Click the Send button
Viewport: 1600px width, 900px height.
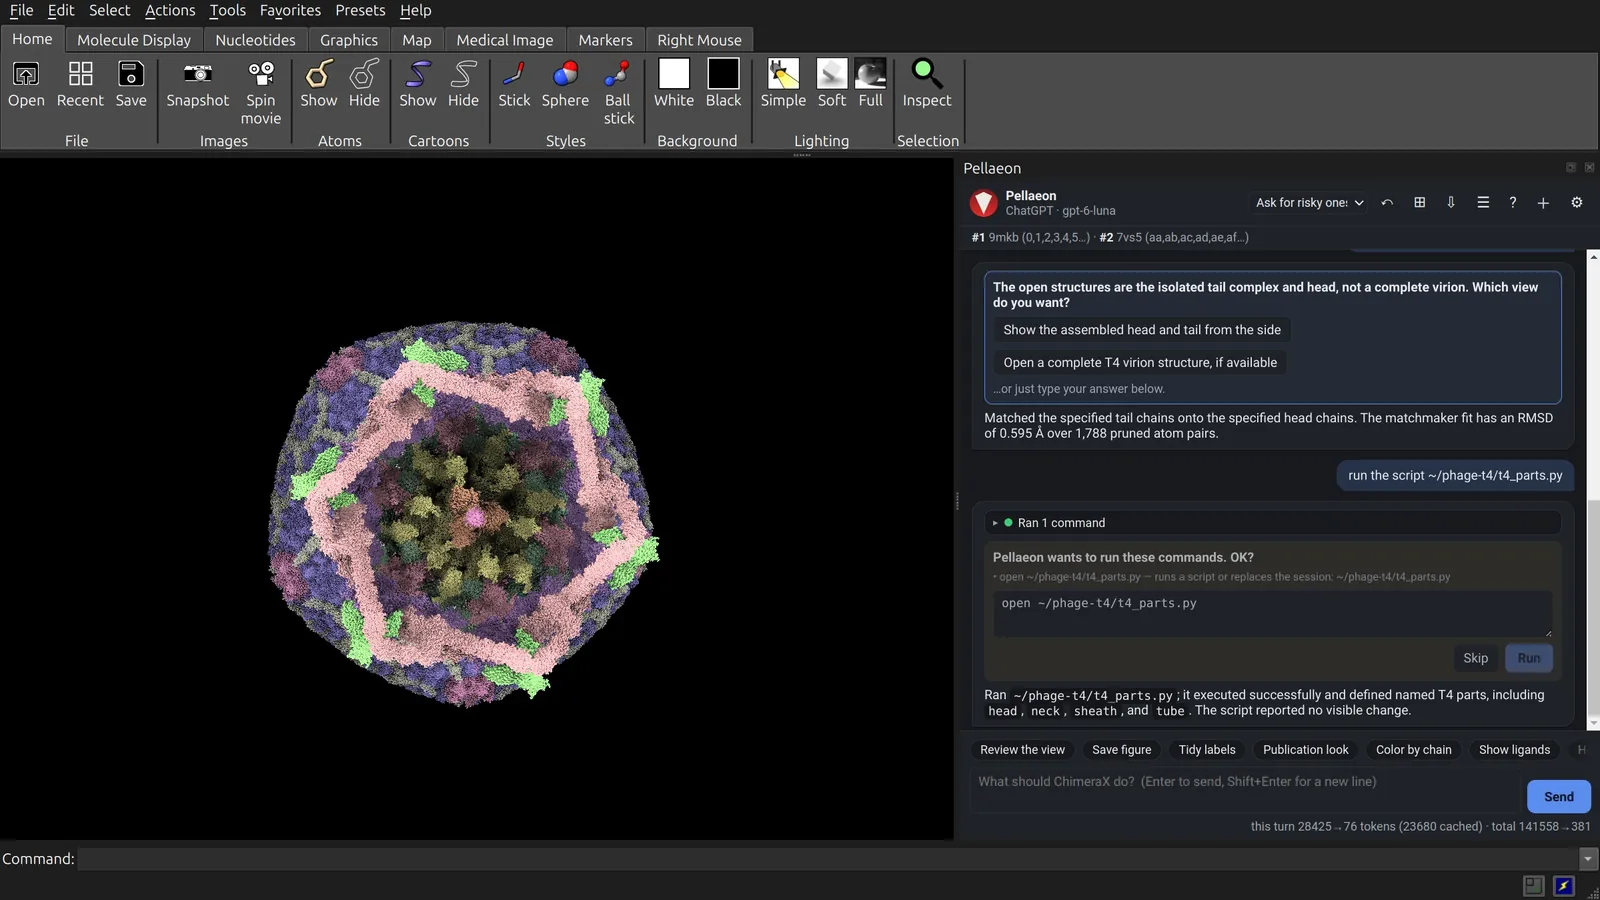pyautogui.click(x=1559, y=797)
